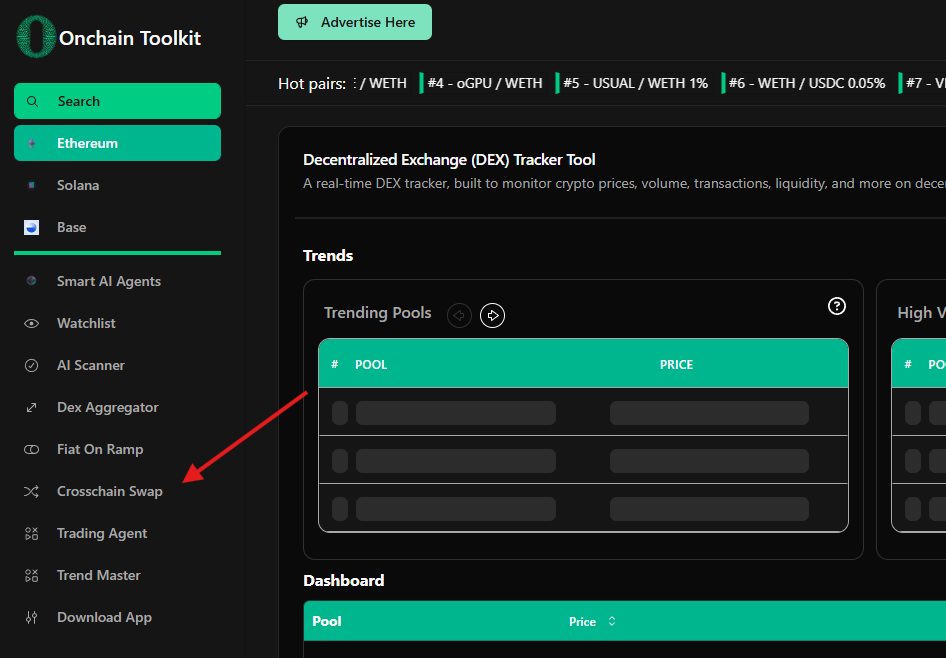Image resolution: width=946 pixels, height=658 pixels.
Task: Select the Ethereum network
Action: (117, 143)
